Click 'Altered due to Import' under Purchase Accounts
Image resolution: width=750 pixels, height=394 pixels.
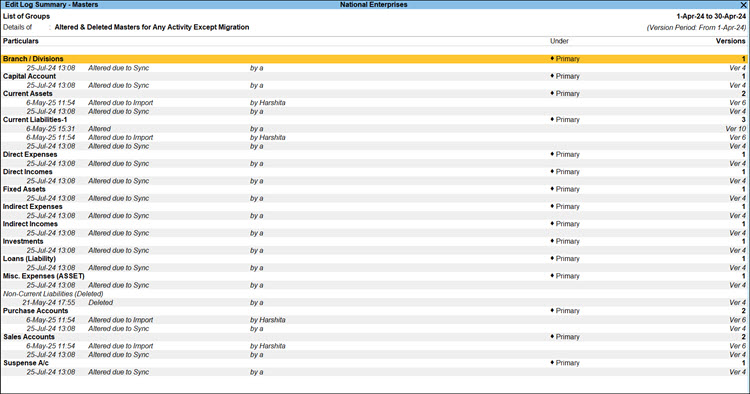(121, 319)
